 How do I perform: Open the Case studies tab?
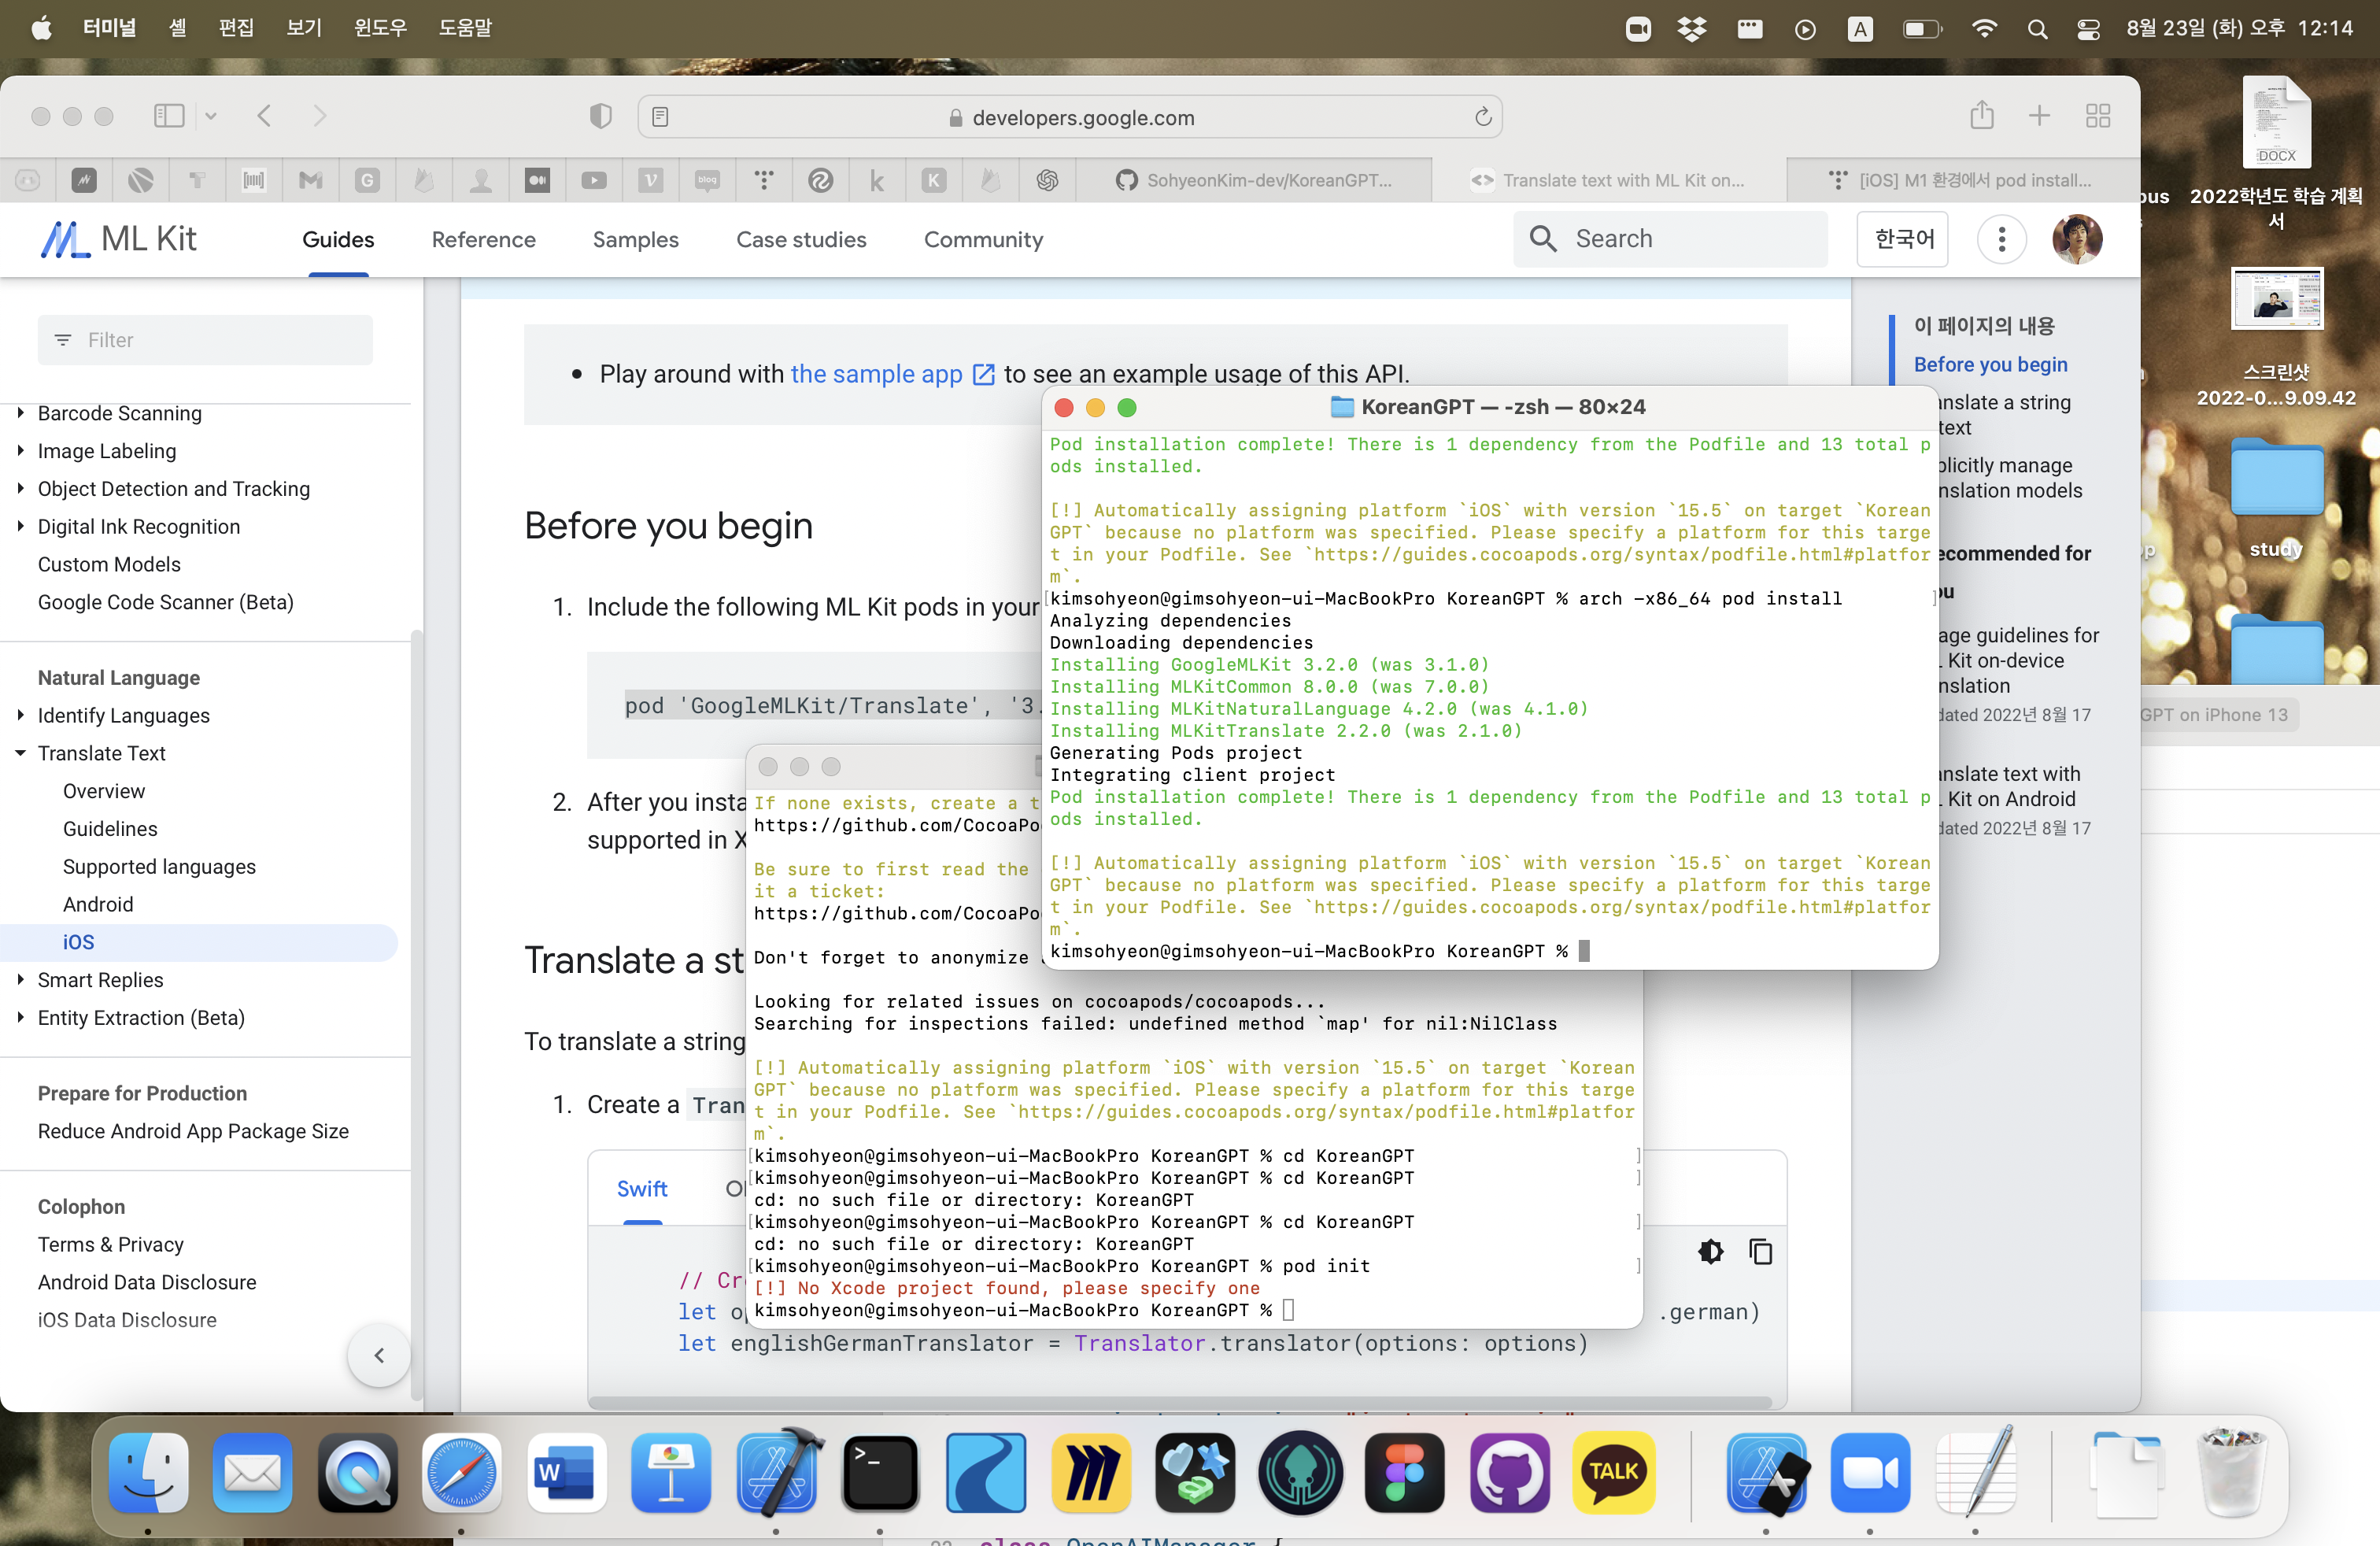[801, 239]
